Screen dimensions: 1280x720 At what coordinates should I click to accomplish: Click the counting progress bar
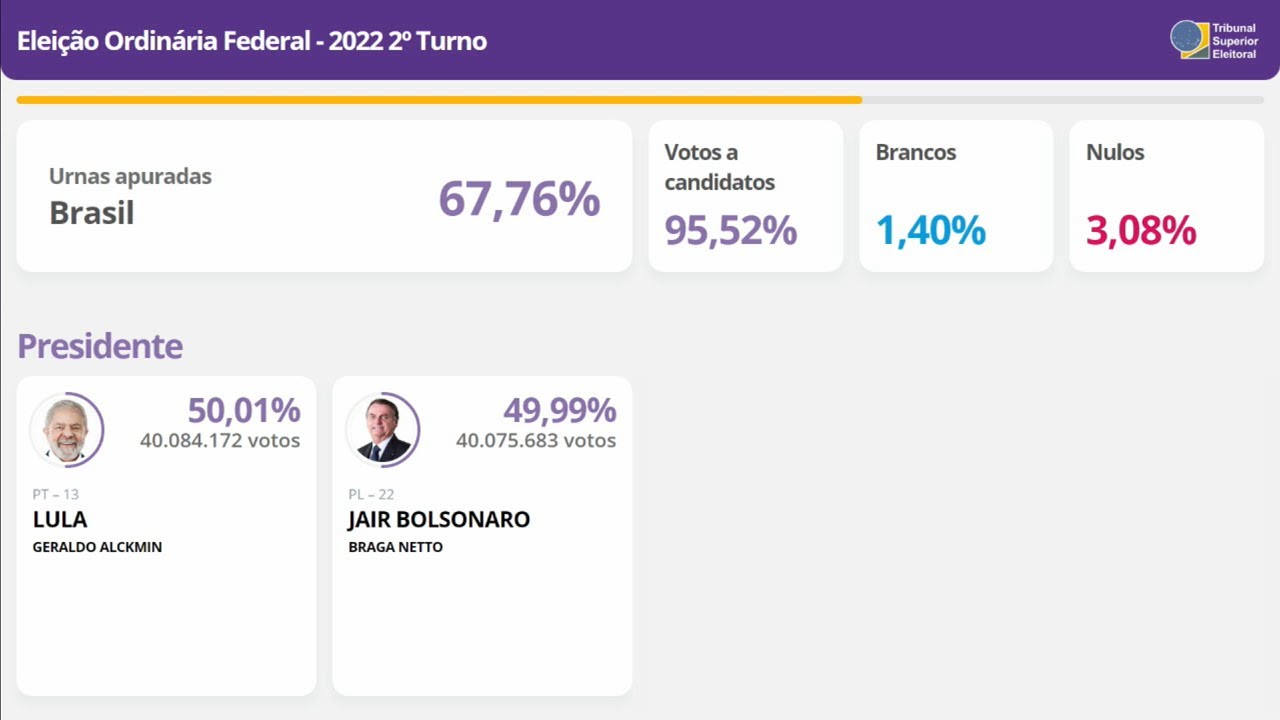pos(640,100)
